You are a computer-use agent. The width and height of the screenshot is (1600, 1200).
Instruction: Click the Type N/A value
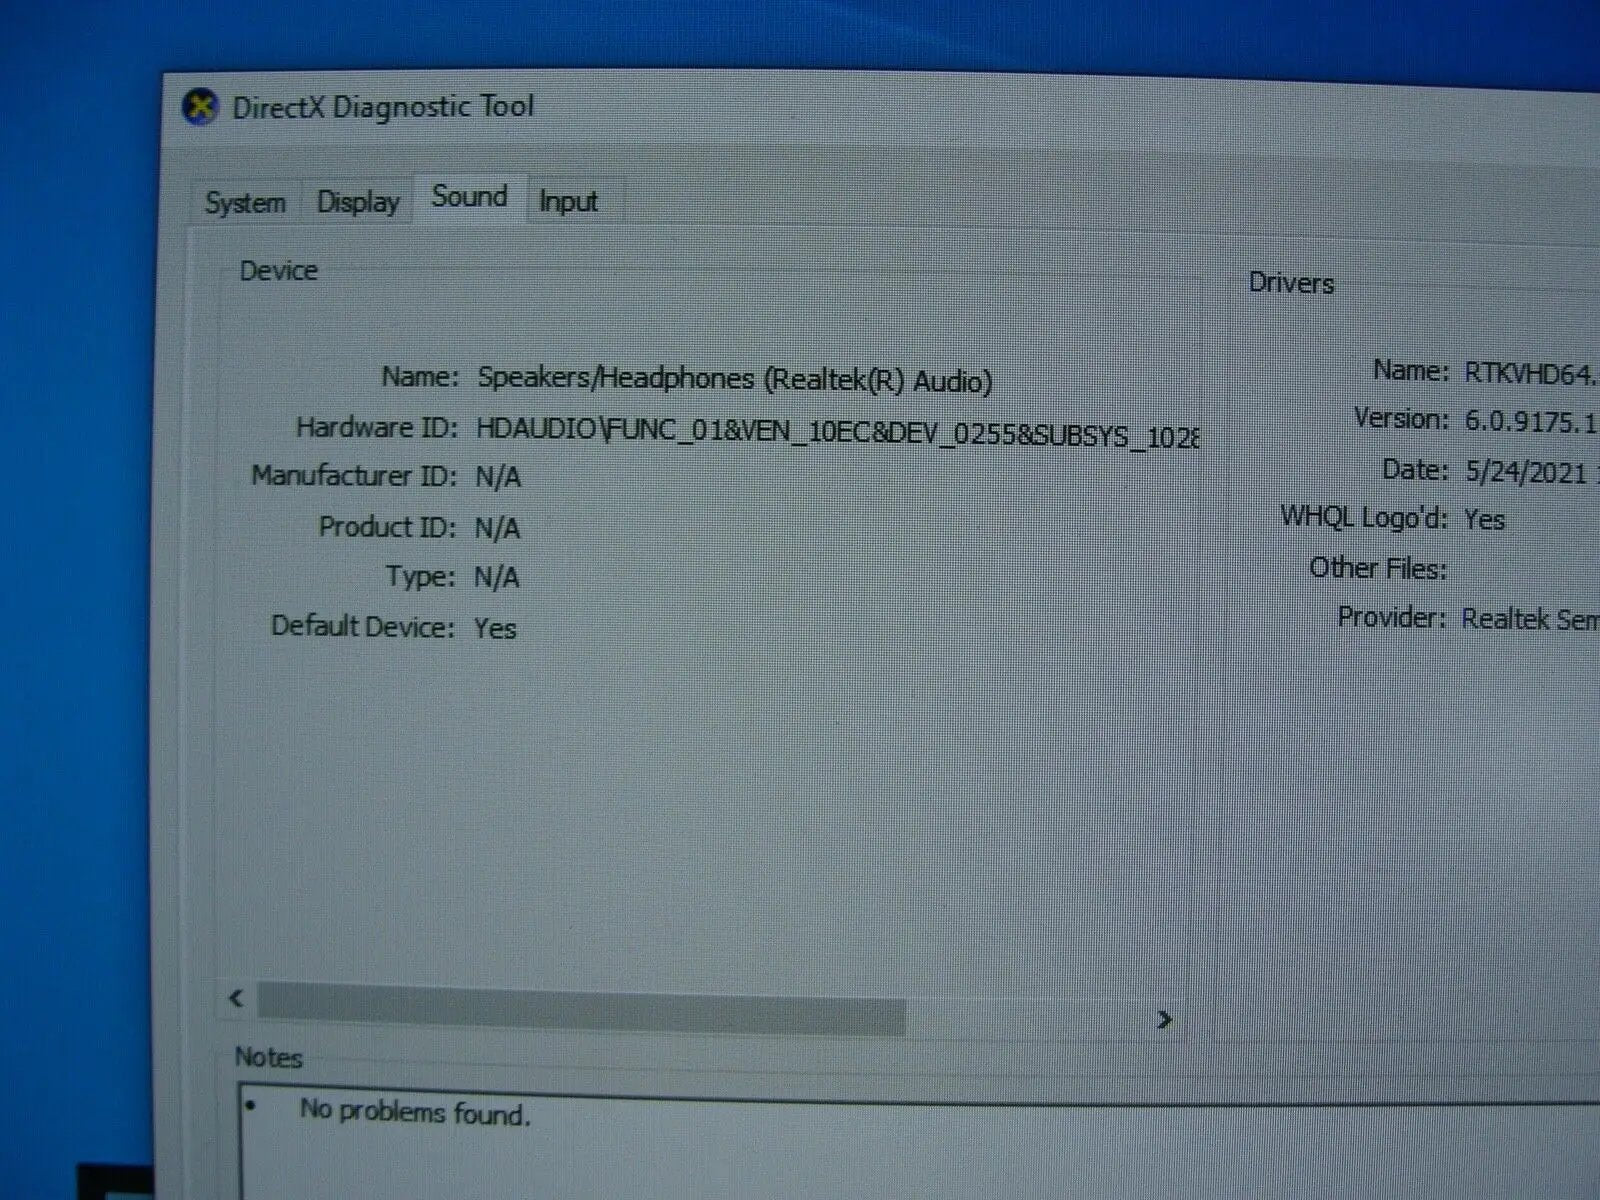pos(497,577)
